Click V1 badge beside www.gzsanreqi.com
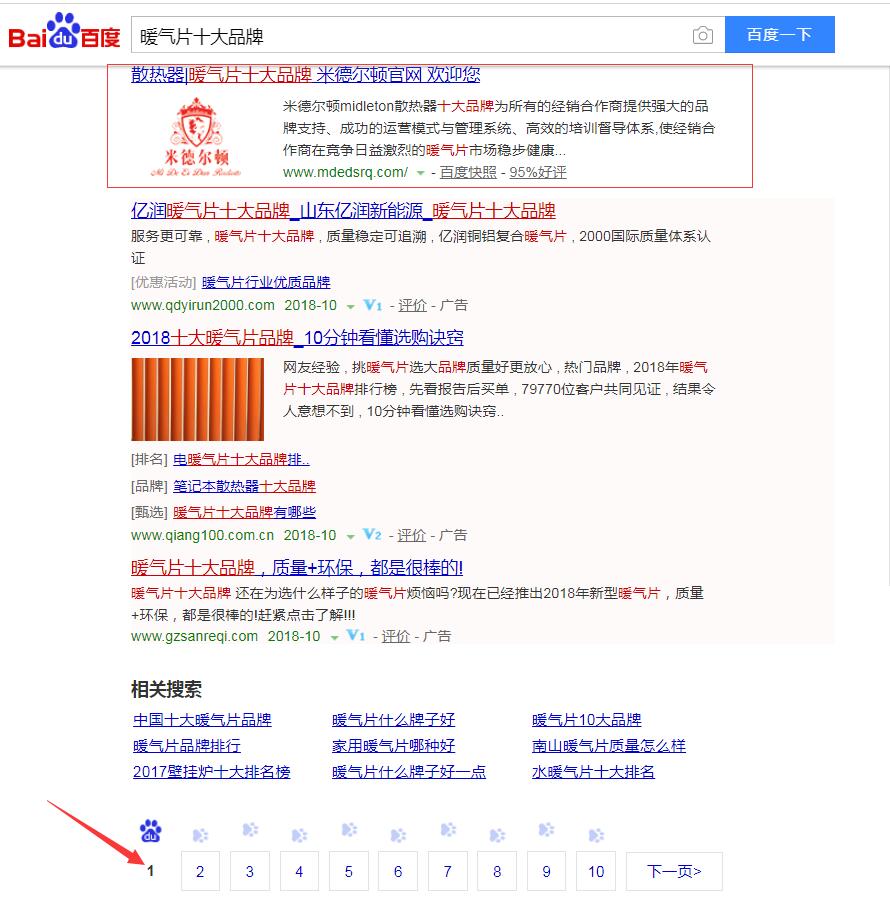This screenshot has height=920, width=890. click(356, 635)
